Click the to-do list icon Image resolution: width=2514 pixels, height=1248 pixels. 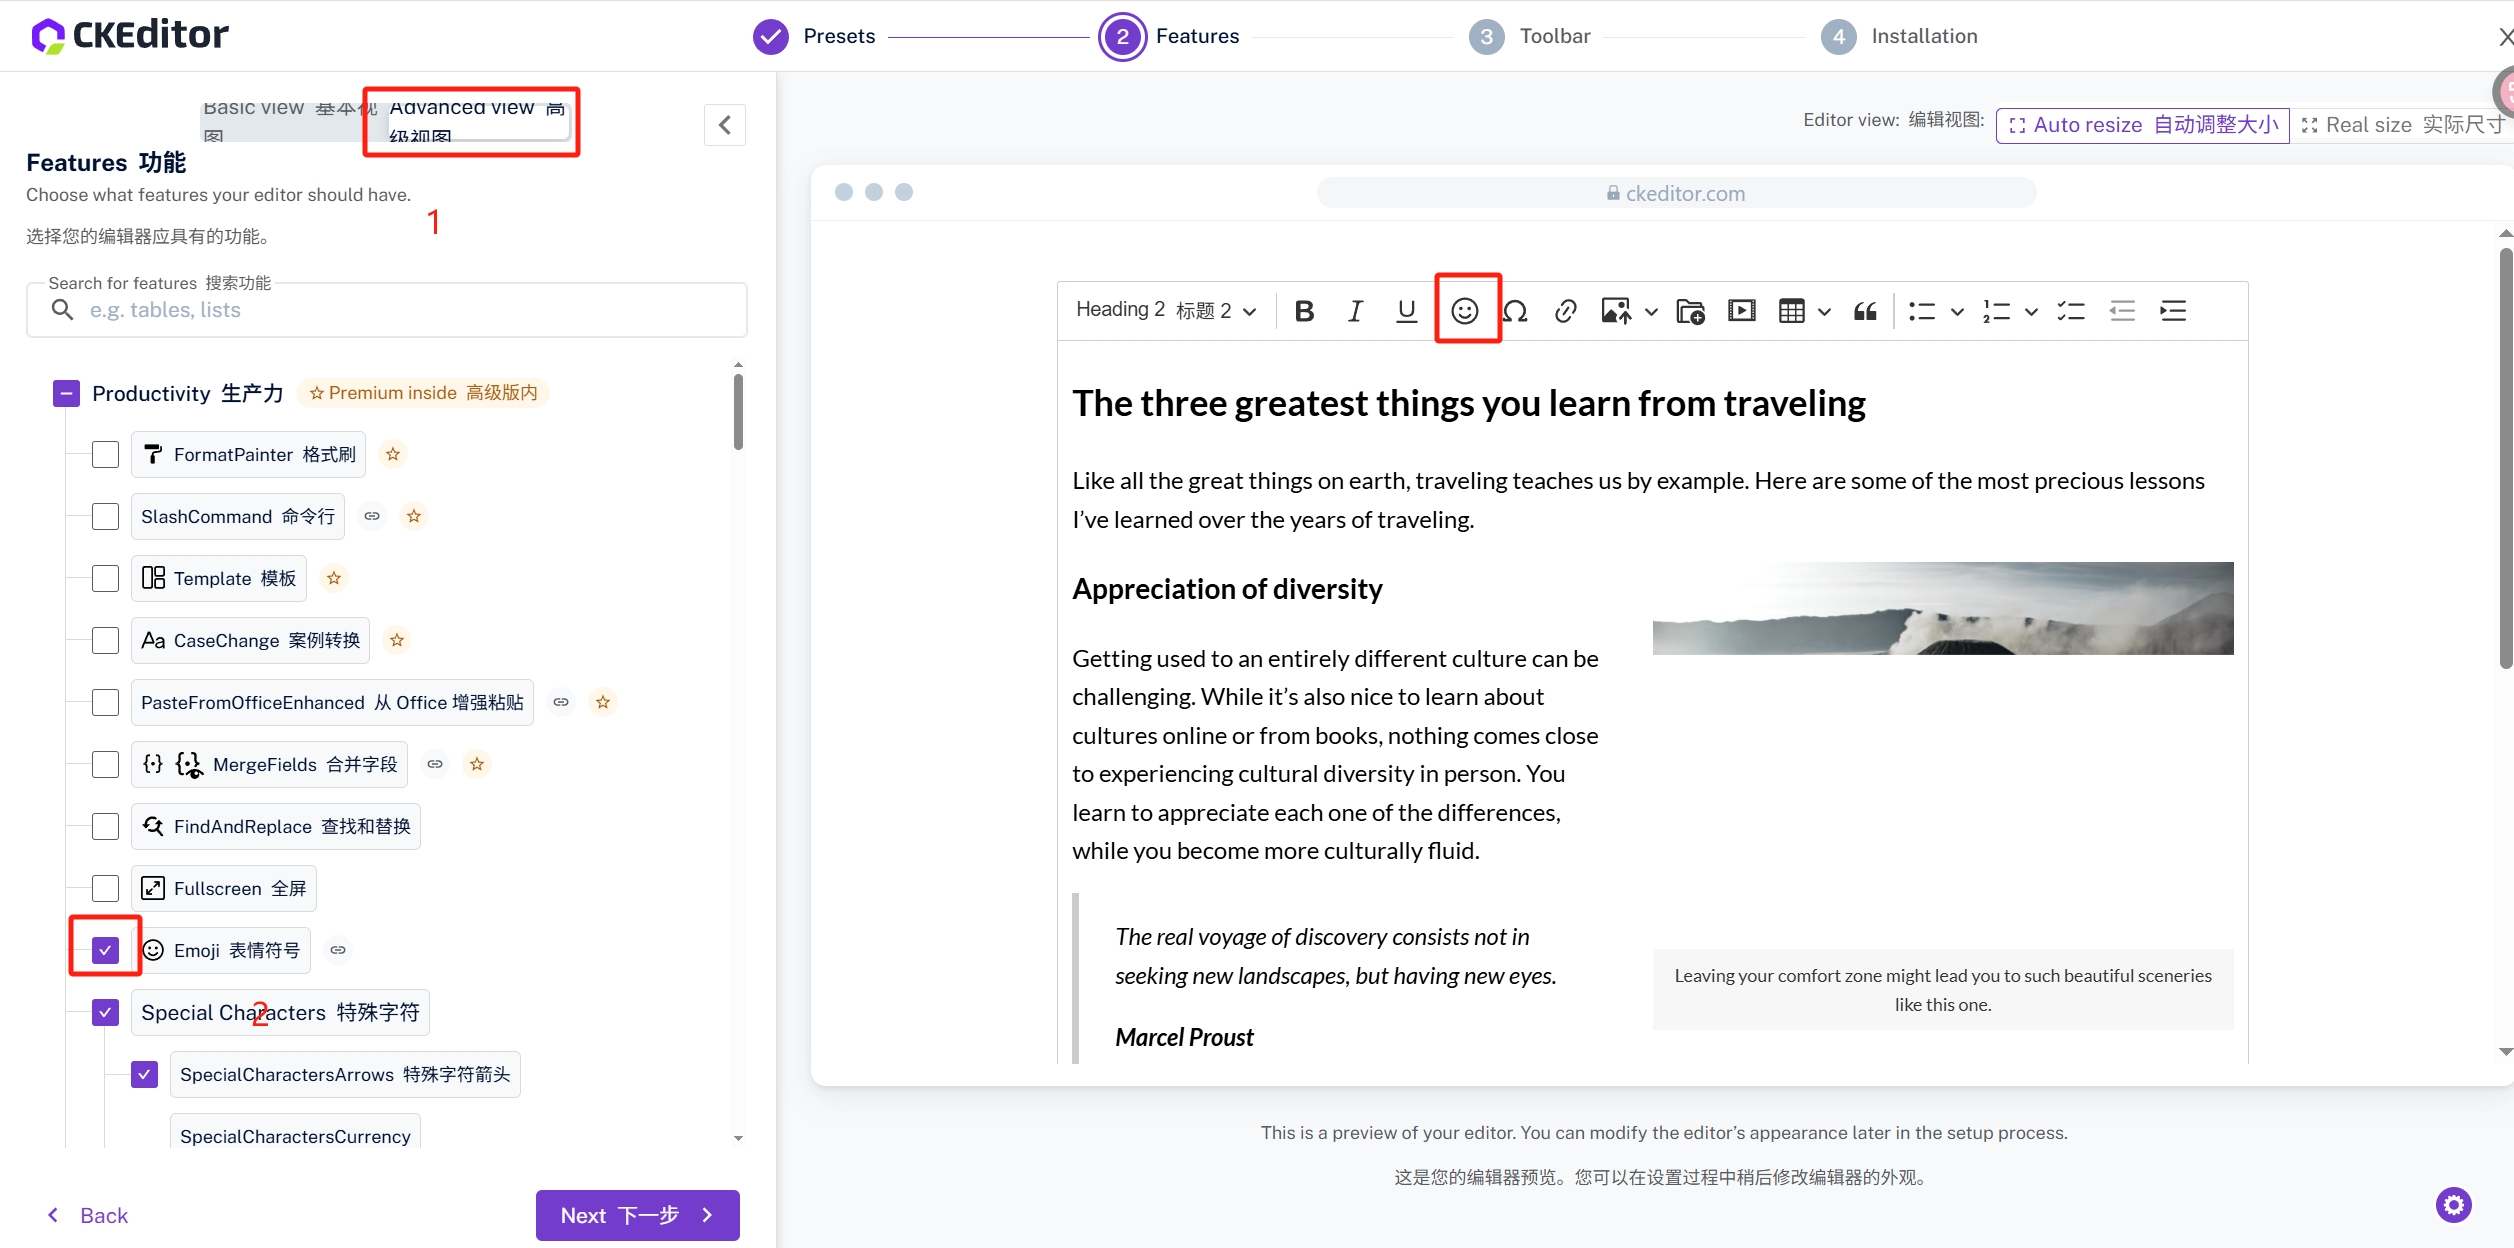2071,311
